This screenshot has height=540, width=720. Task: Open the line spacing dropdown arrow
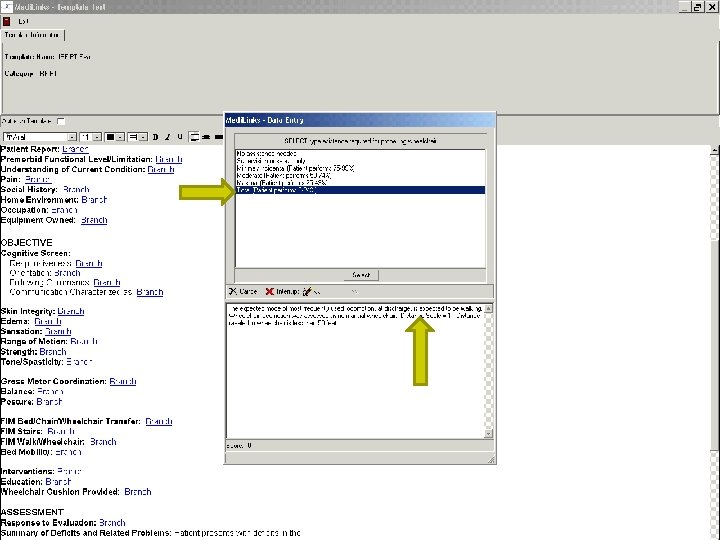click(x=143, y=137)
